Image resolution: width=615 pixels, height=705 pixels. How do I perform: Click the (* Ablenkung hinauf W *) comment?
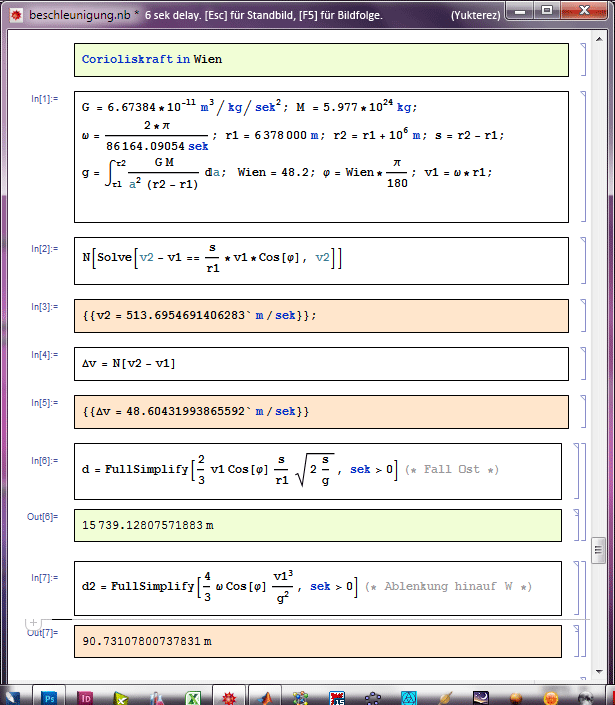pos(449,587)
